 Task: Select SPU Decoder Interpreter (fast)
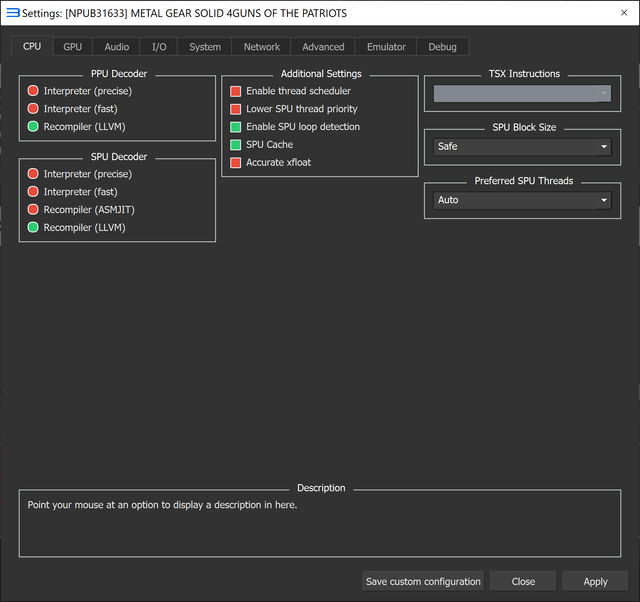pyautogui.click(x=72, y=192)
